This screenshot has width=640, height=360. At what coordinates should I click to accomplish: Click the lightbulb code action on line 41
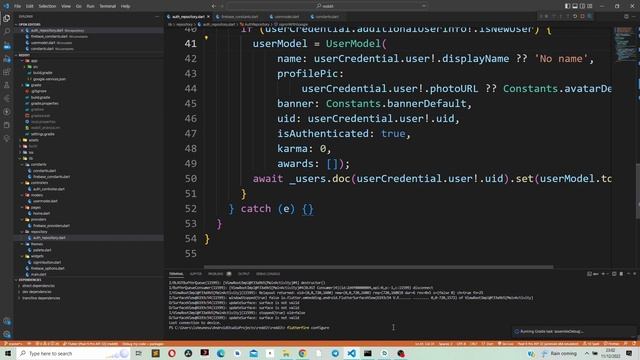click(206, 38)
